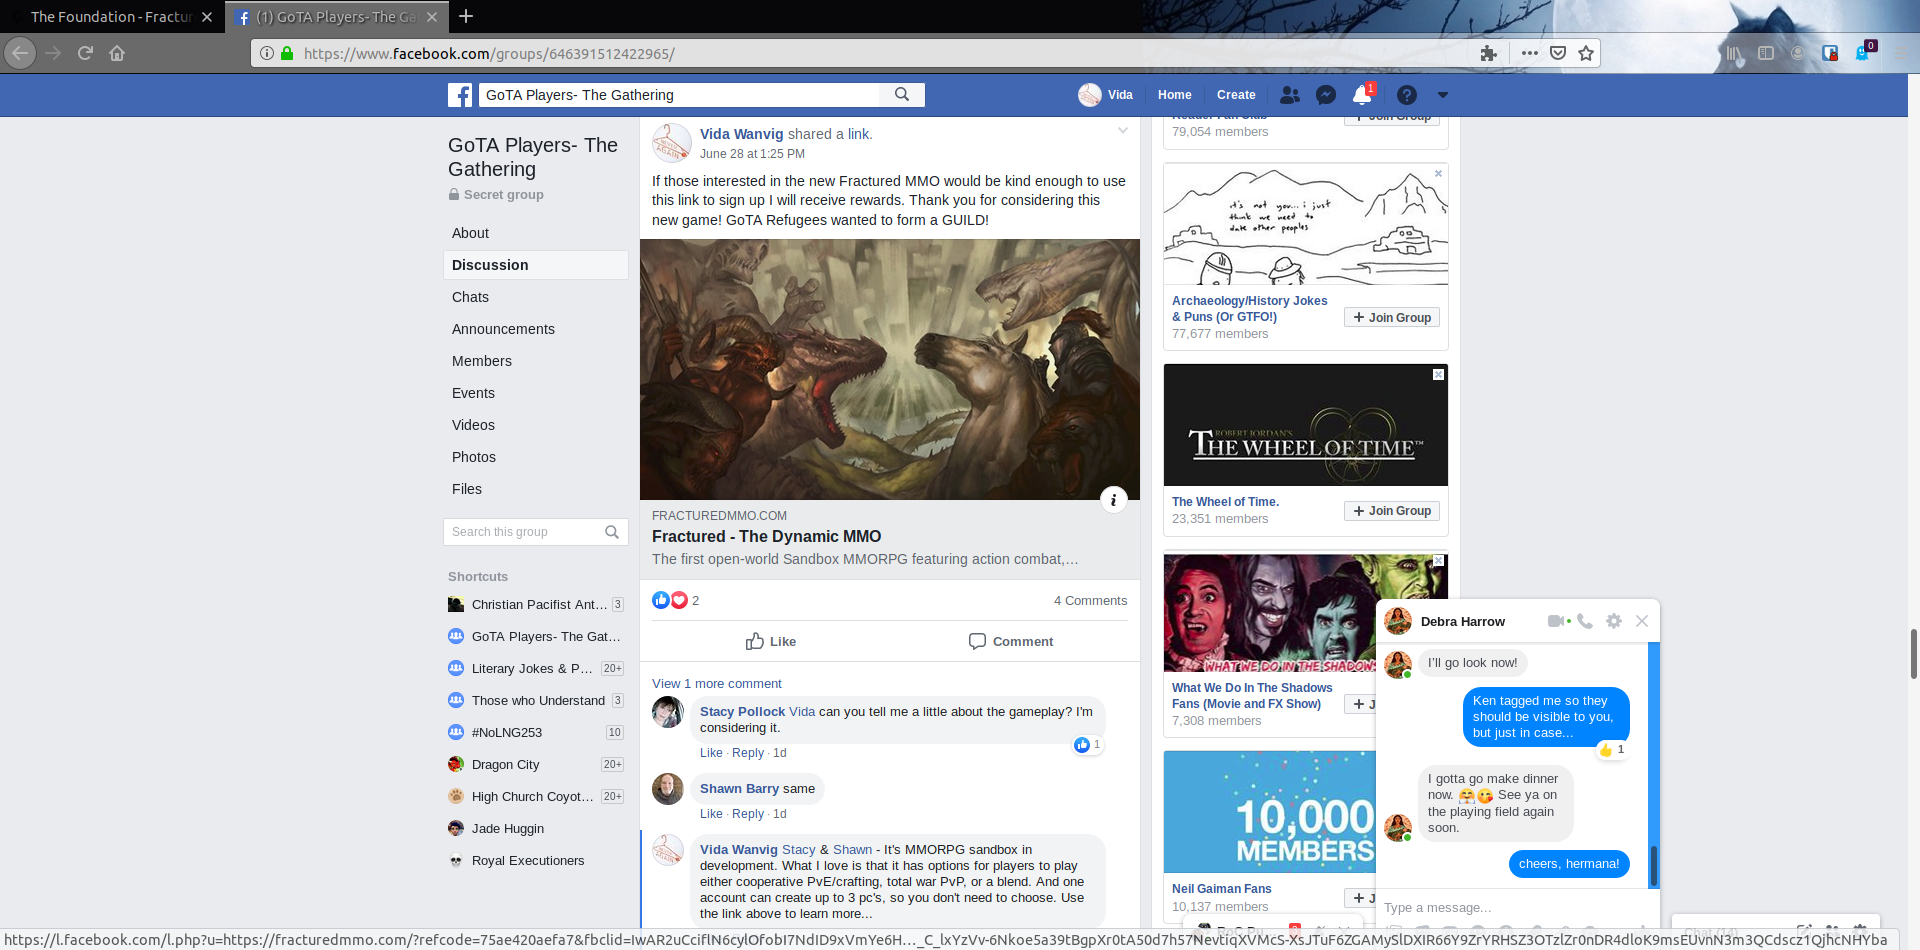This screenshot has height=950, width=1920.
Task: Like Vida Wanvig's post
Action: coord(770,641)
